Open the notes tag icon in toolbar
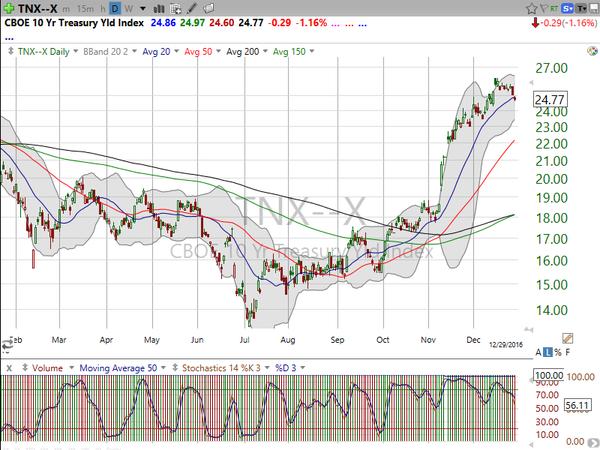This screenshot has height=450, width=600. coord(209,8)
